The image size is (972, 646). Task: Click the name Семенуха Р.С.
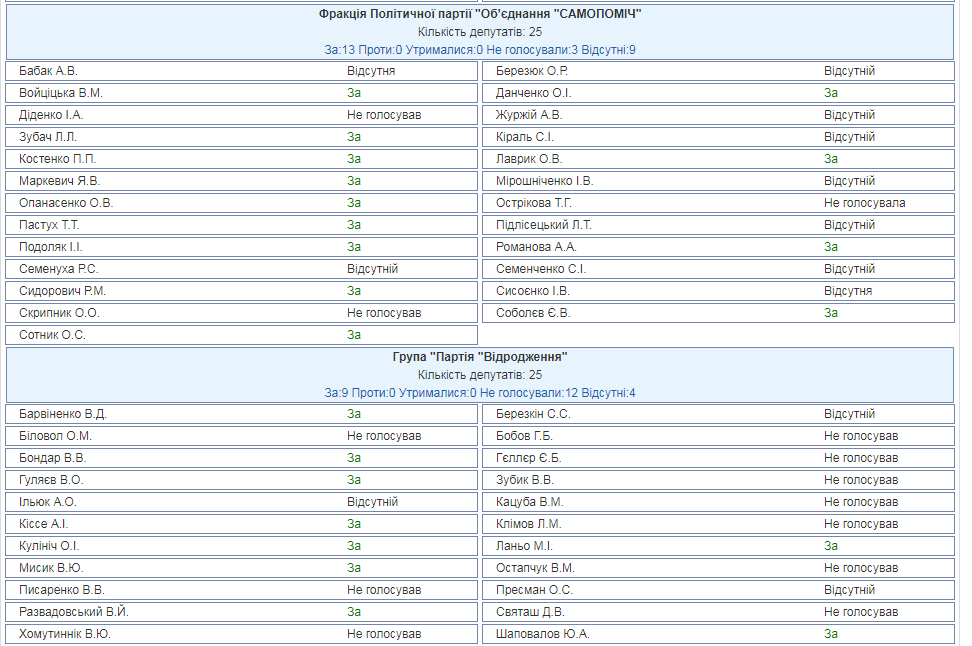point(58,269)
